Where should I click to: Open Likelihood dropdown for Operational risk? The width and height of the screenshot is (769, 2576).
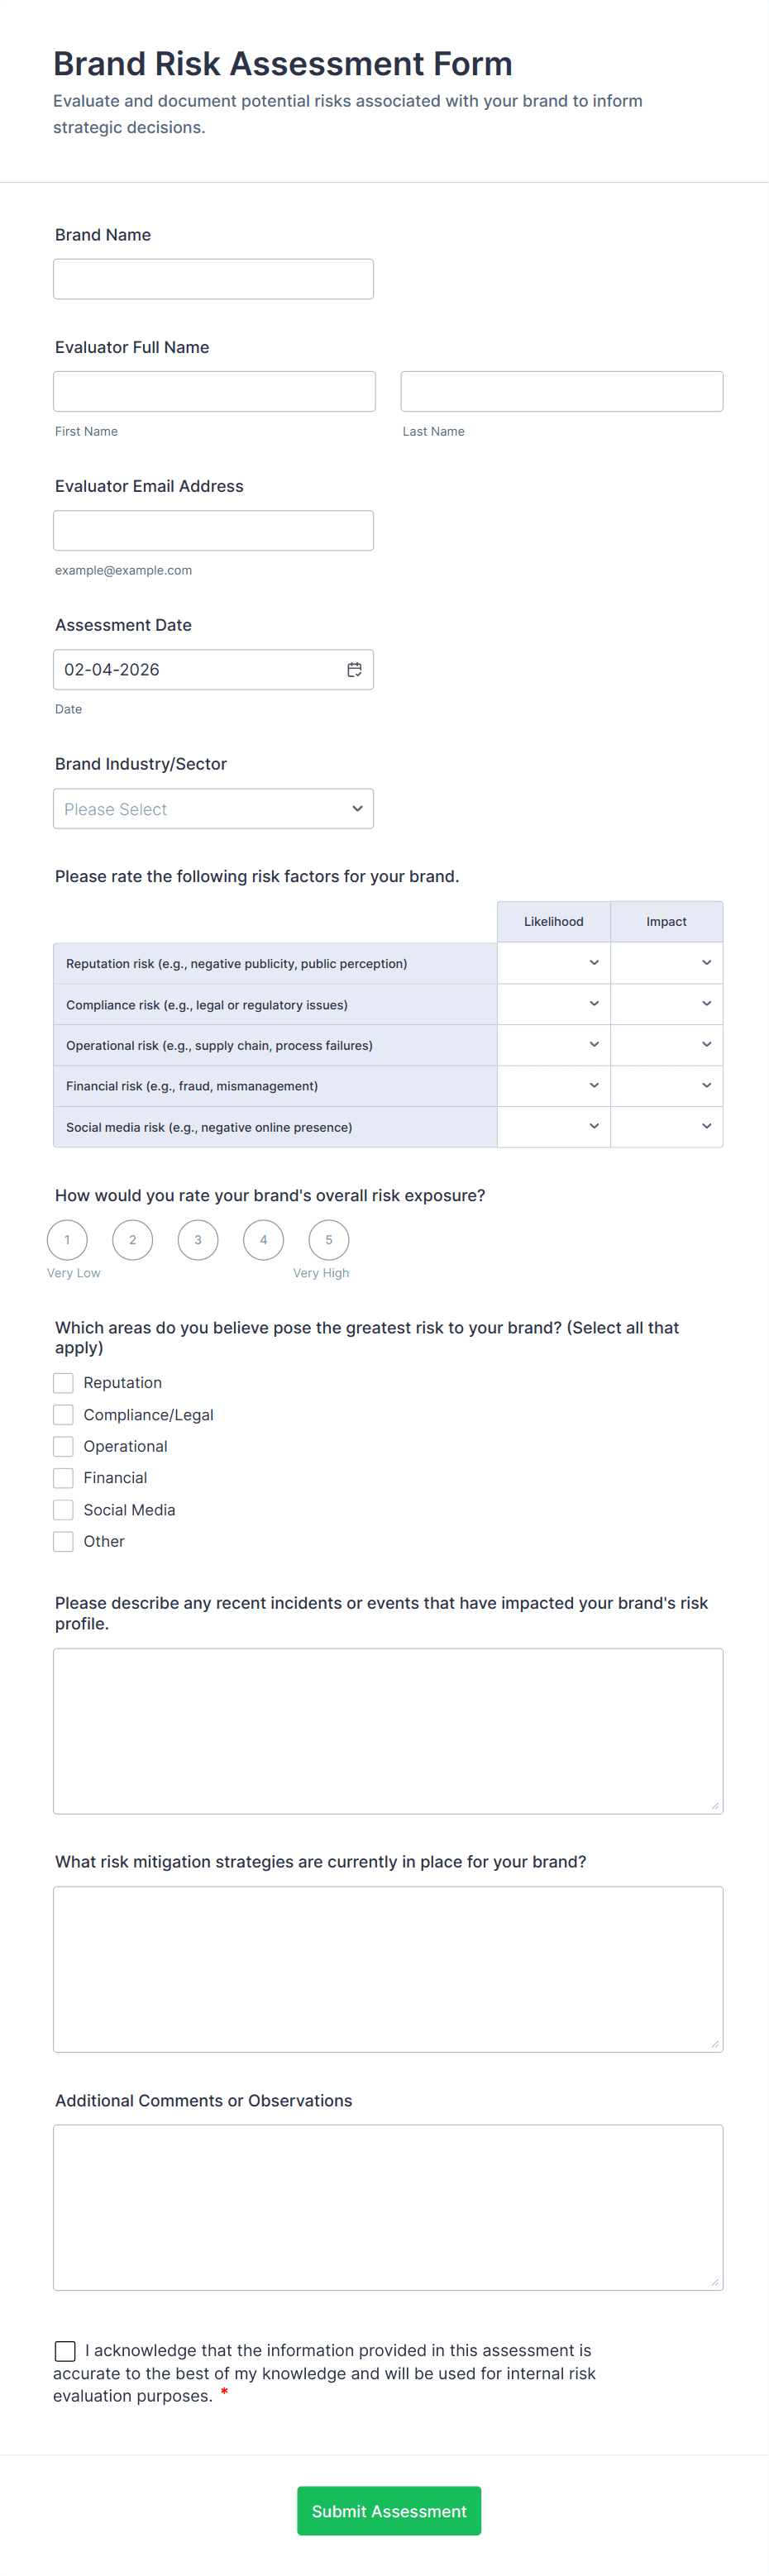coord(554,1045)
